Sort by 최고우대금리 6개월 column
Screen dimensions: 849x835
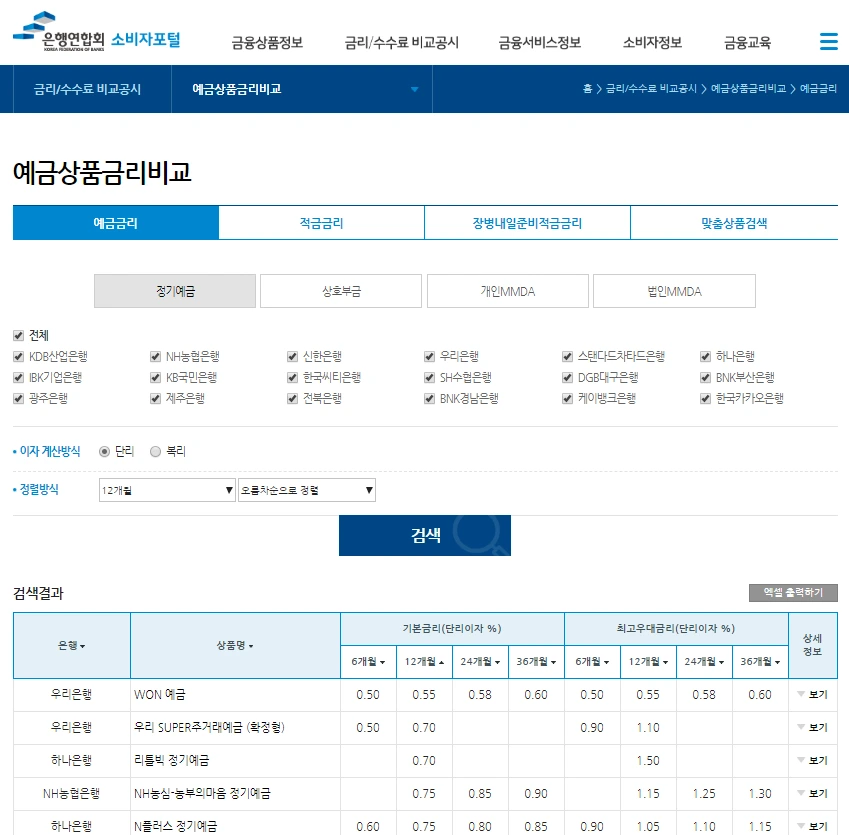coord(592,662)
